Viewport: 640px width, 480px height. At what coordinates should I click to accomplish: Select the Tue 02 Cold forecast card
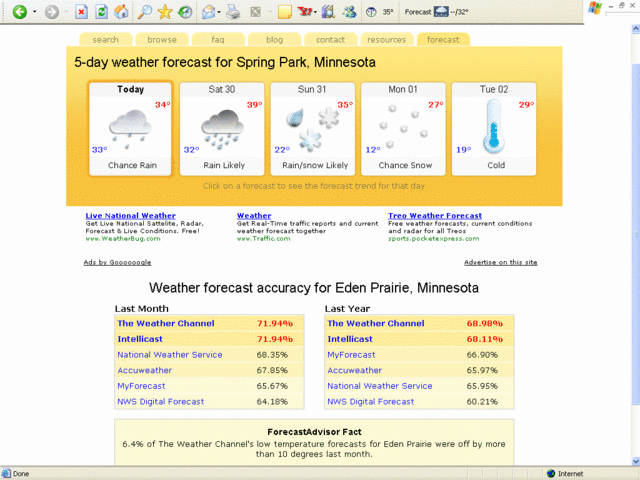[x=494, y=129]
